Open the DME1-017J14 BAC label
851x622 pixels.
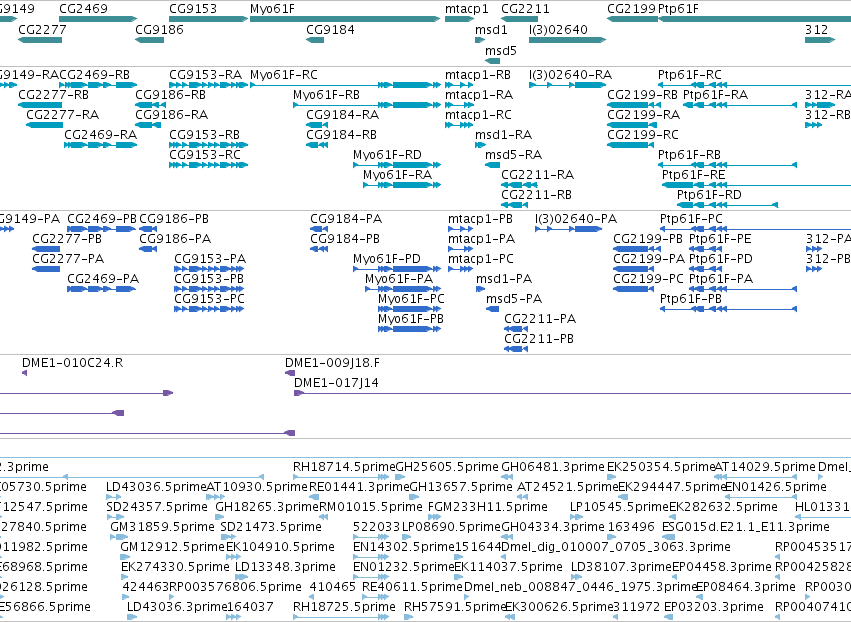(x=336, y=383)
